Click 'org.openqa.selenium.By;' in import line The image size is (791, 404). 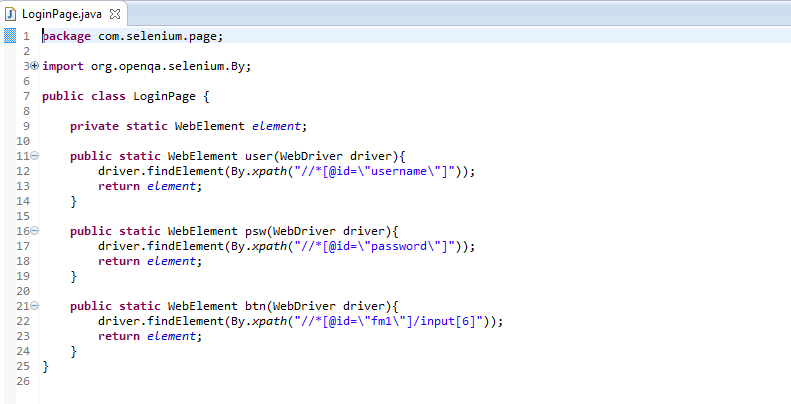(171, 67)
